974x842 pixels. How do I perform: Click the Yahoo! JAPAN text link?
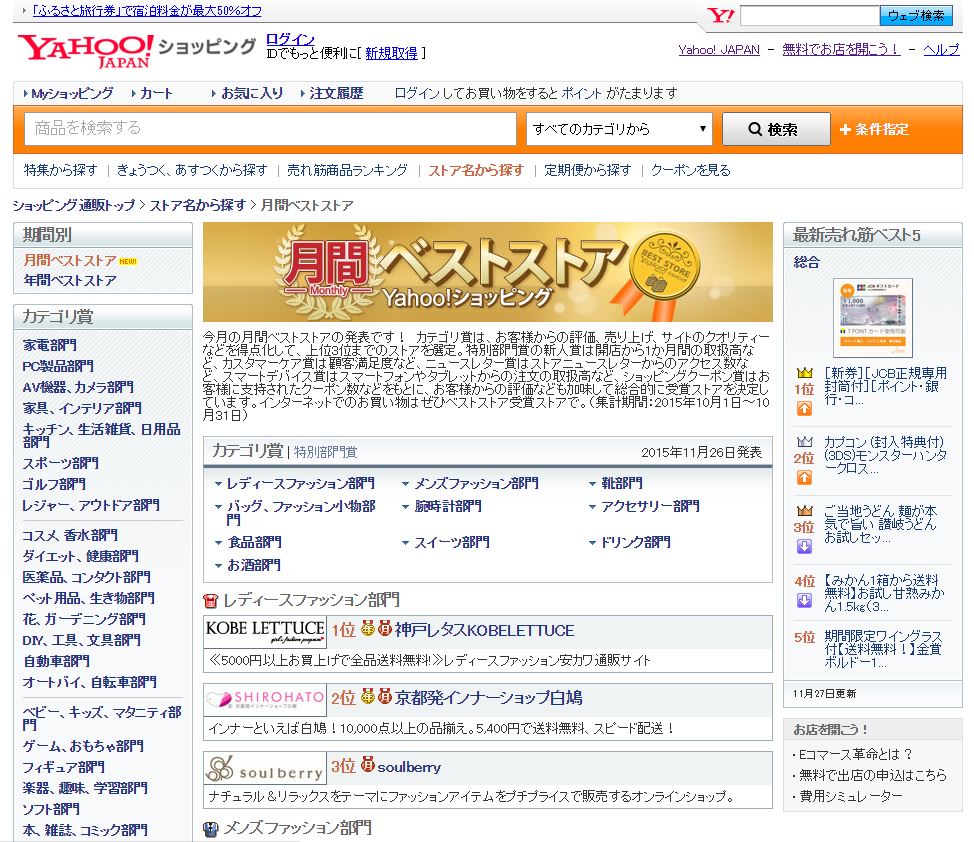[719, 50]
